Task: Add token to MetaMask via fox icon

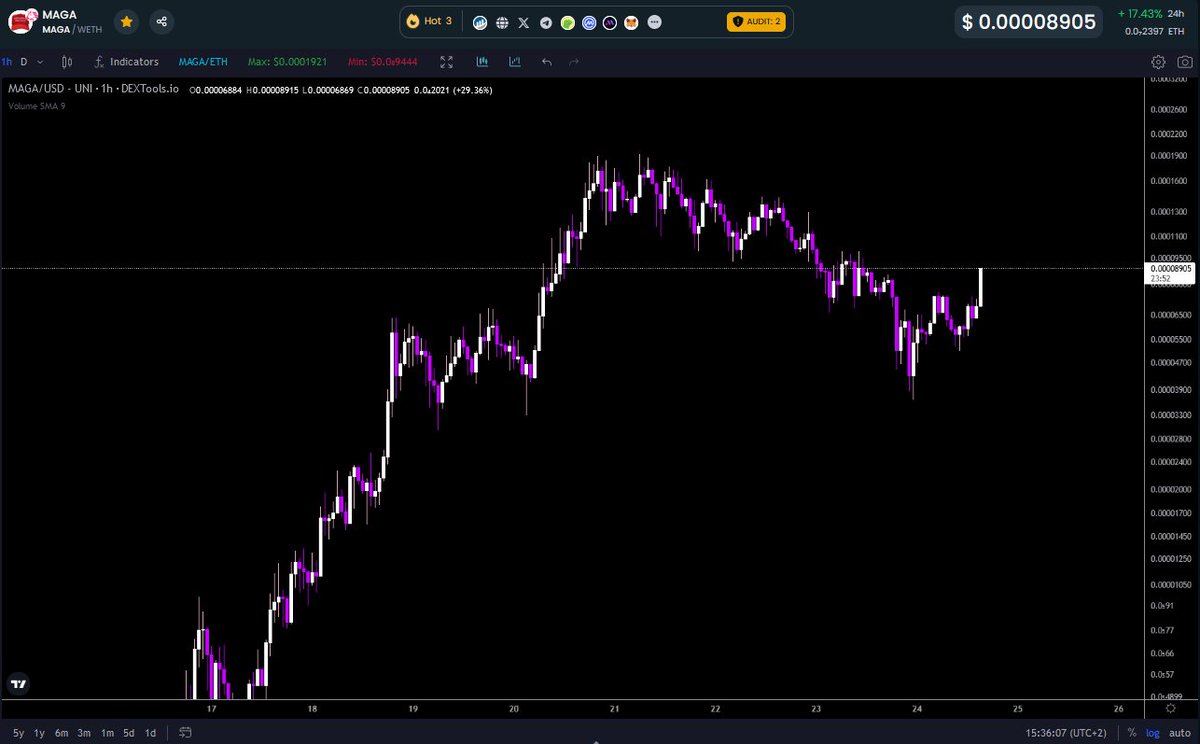Action: coord(633,22)
